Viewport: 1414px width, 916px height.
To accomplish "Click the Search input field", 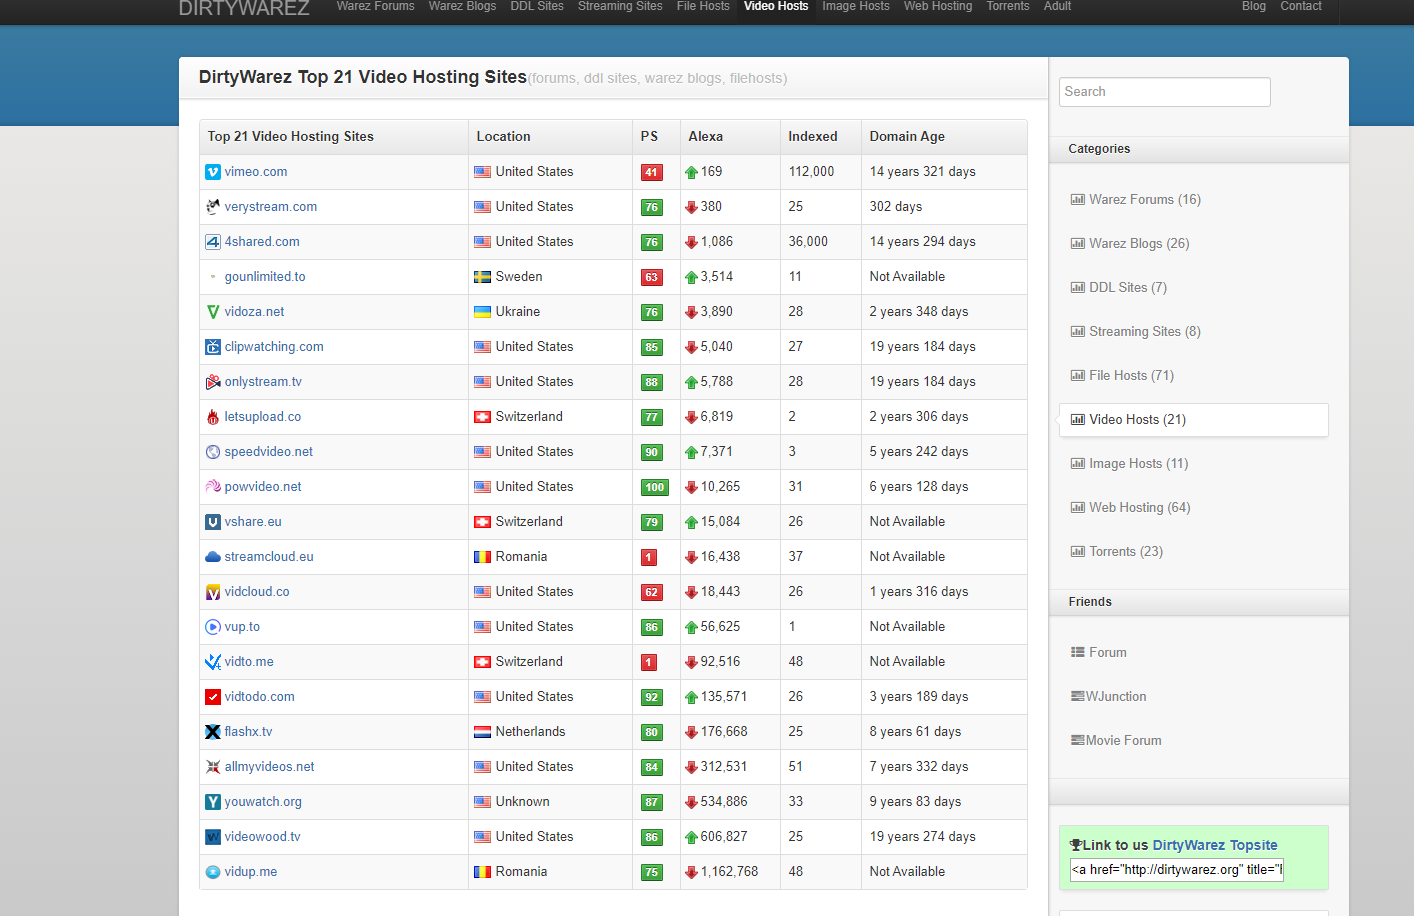I will [1164, 92].
